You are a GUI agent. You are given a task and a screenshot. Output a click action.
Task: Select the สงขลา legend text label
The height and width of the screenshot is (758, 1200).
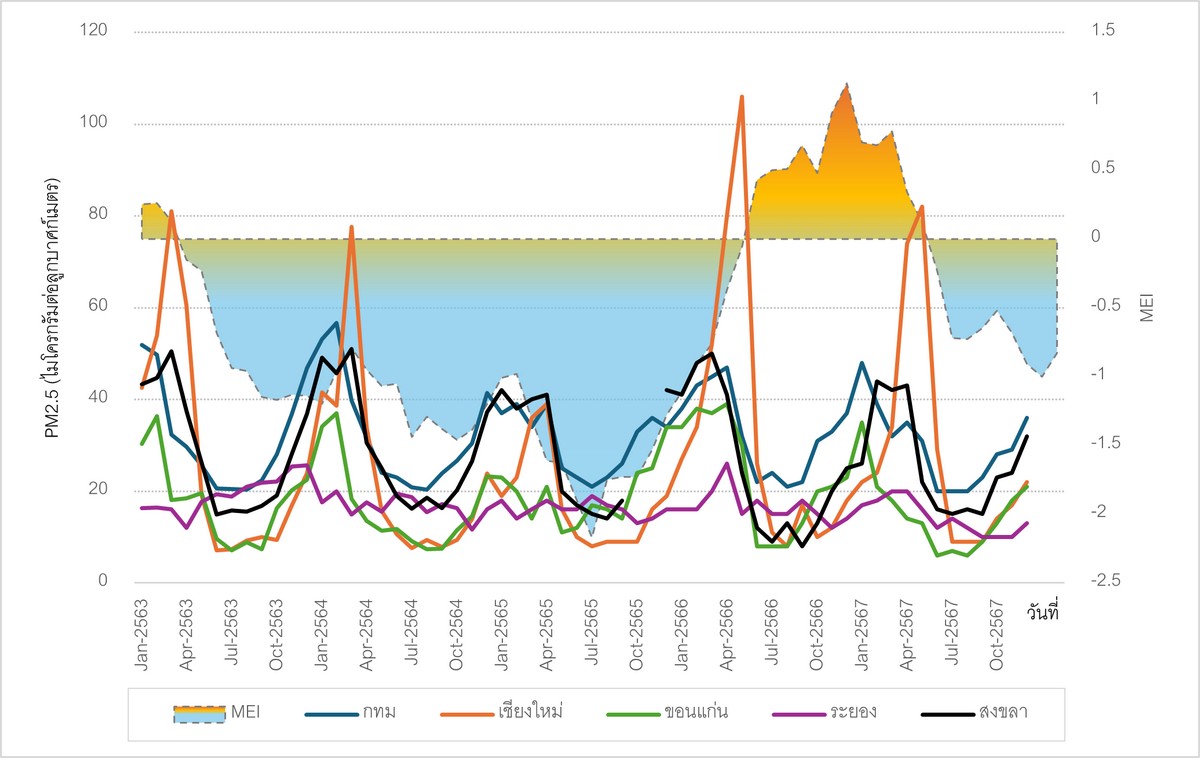(1006, 714)
